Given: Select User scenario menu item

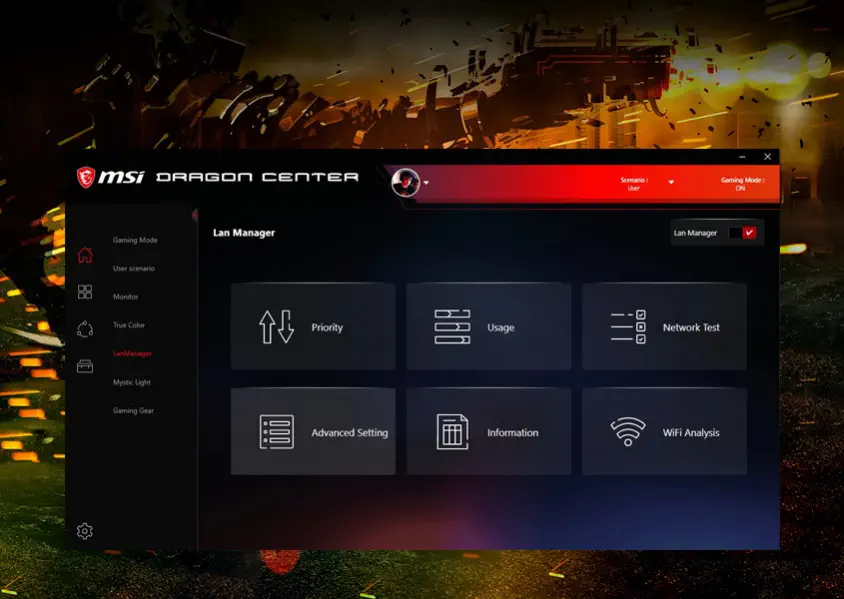Looking at the screenshot, I should point(133,268).
